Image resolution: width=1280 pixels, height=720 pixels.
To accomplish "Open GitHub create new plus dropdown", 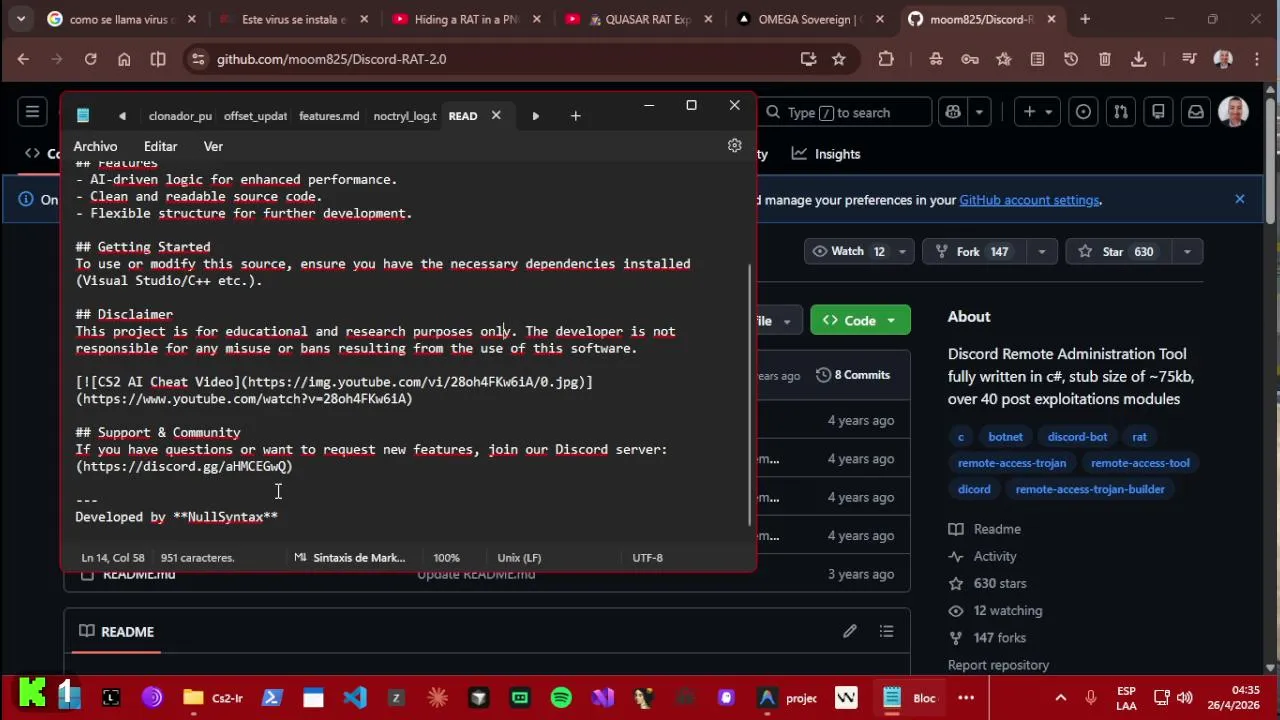I will [1038, 112].
